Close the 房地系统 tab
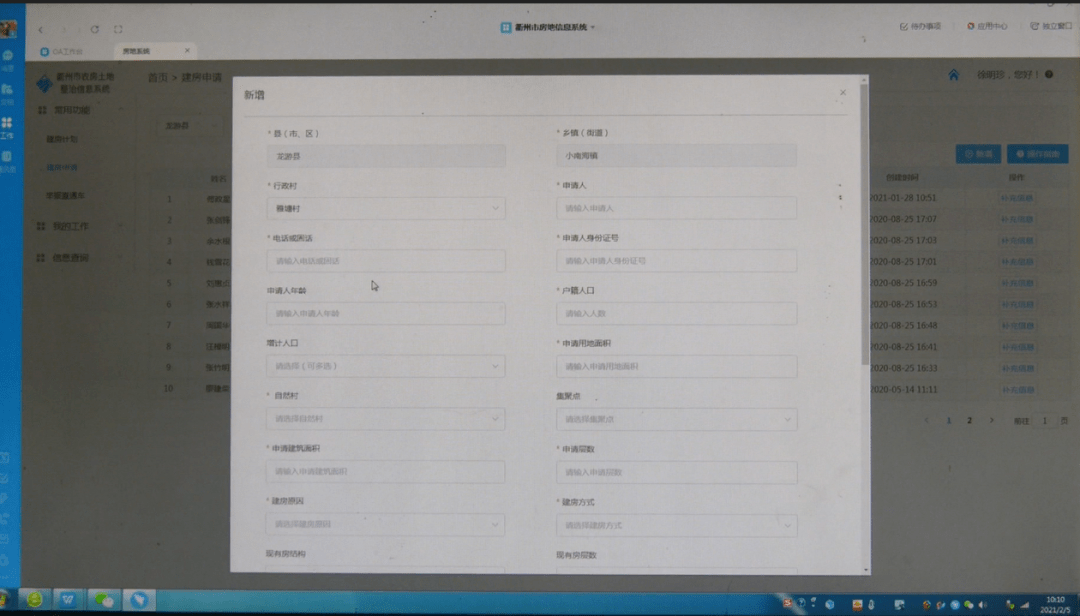1080x616 pixels. tap(187, 51)
